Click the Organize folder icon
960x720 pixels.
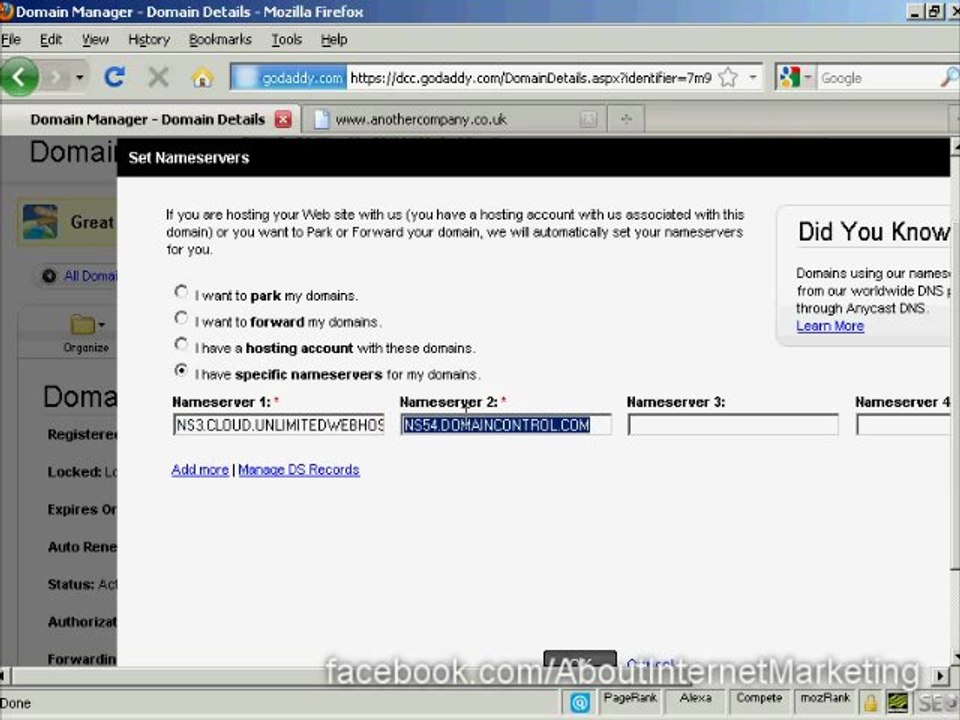tap(82, 324)
